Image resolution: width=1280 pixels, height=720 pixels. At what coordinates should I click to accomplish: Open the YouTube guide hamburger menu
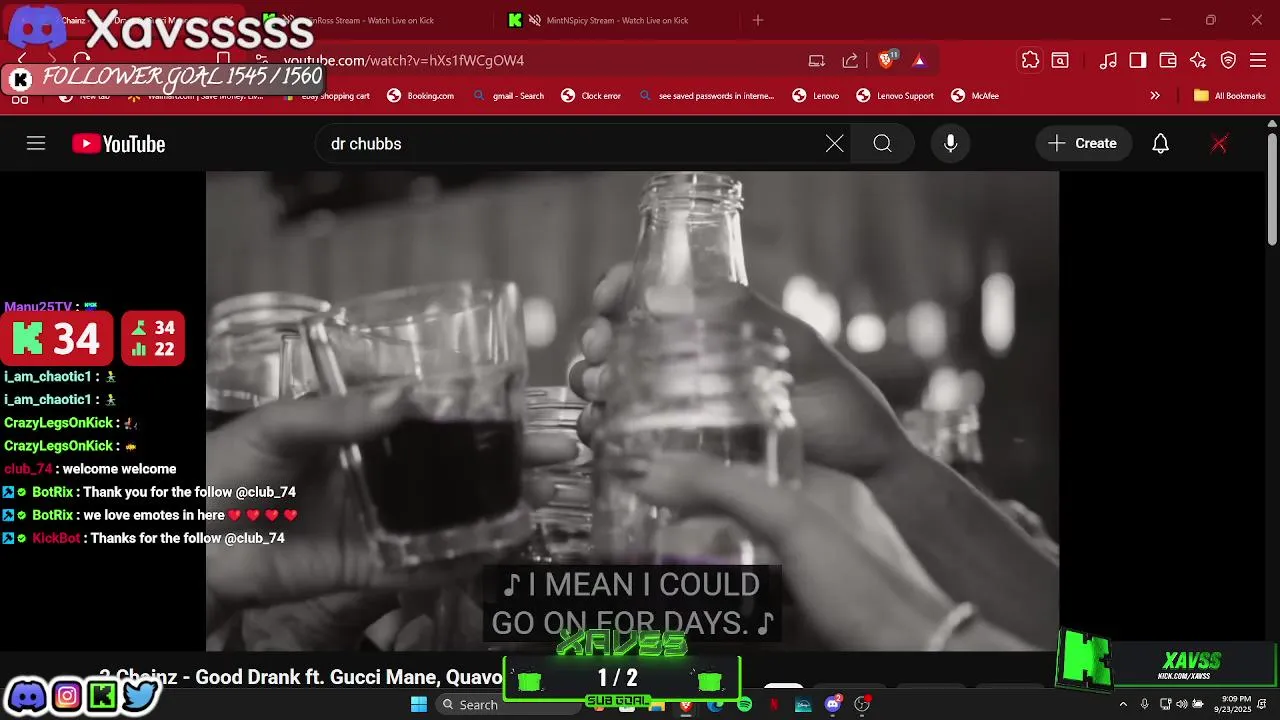(36, 144)
